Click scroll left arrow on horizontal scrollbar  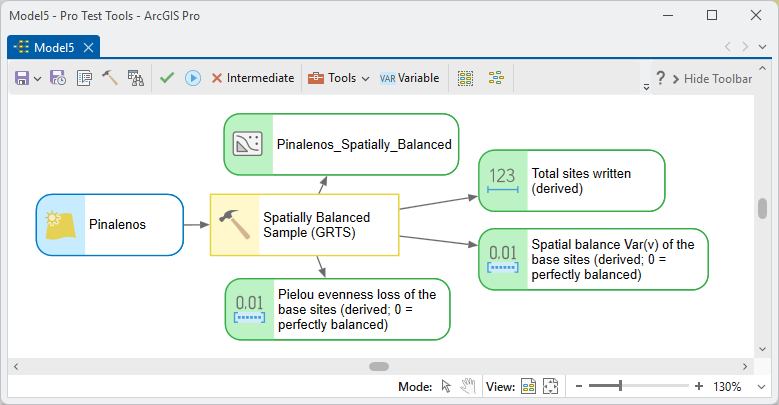click(x=16, y=367)
